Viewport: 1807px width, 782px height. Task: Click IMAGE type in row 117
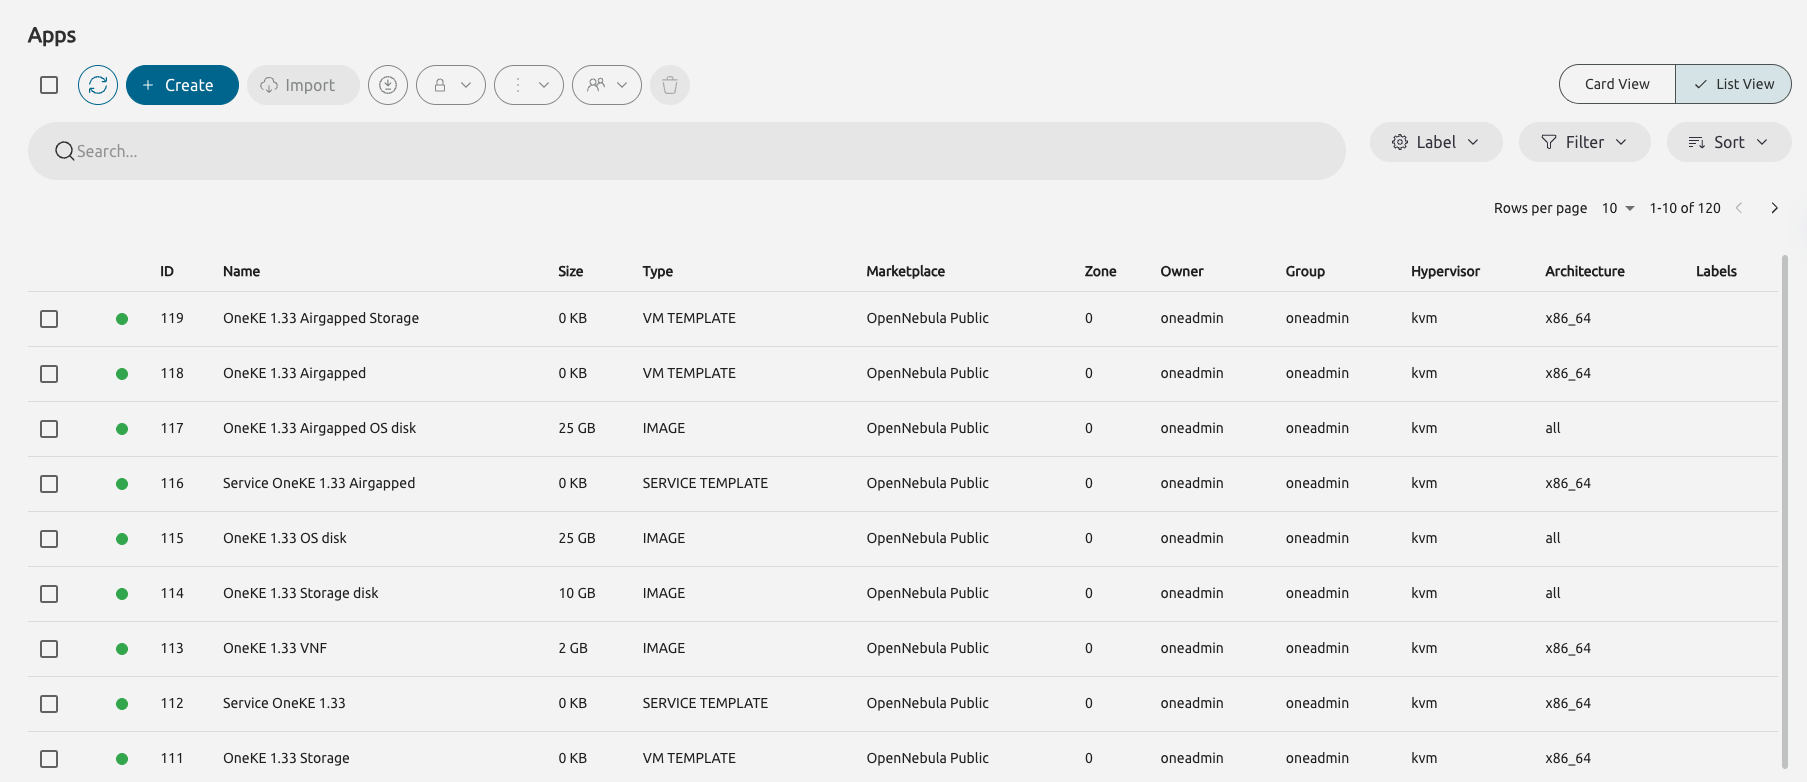click(664, 428)
